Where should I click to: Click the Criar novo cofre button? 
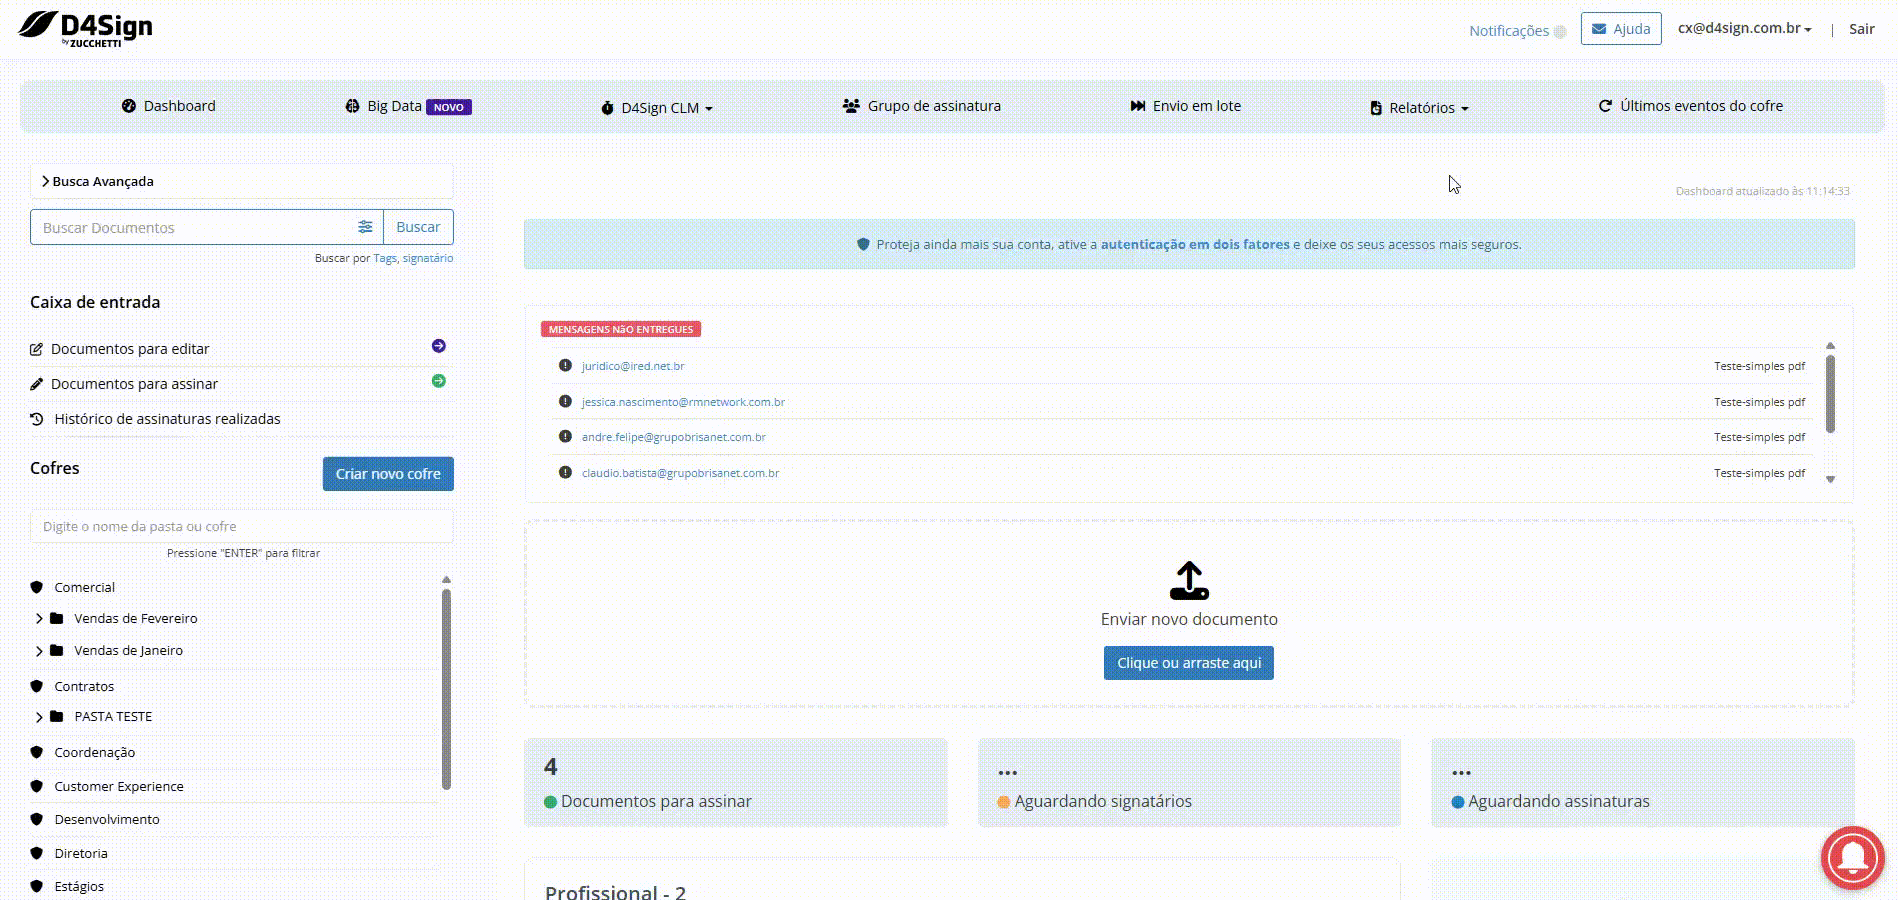[388, 474]
